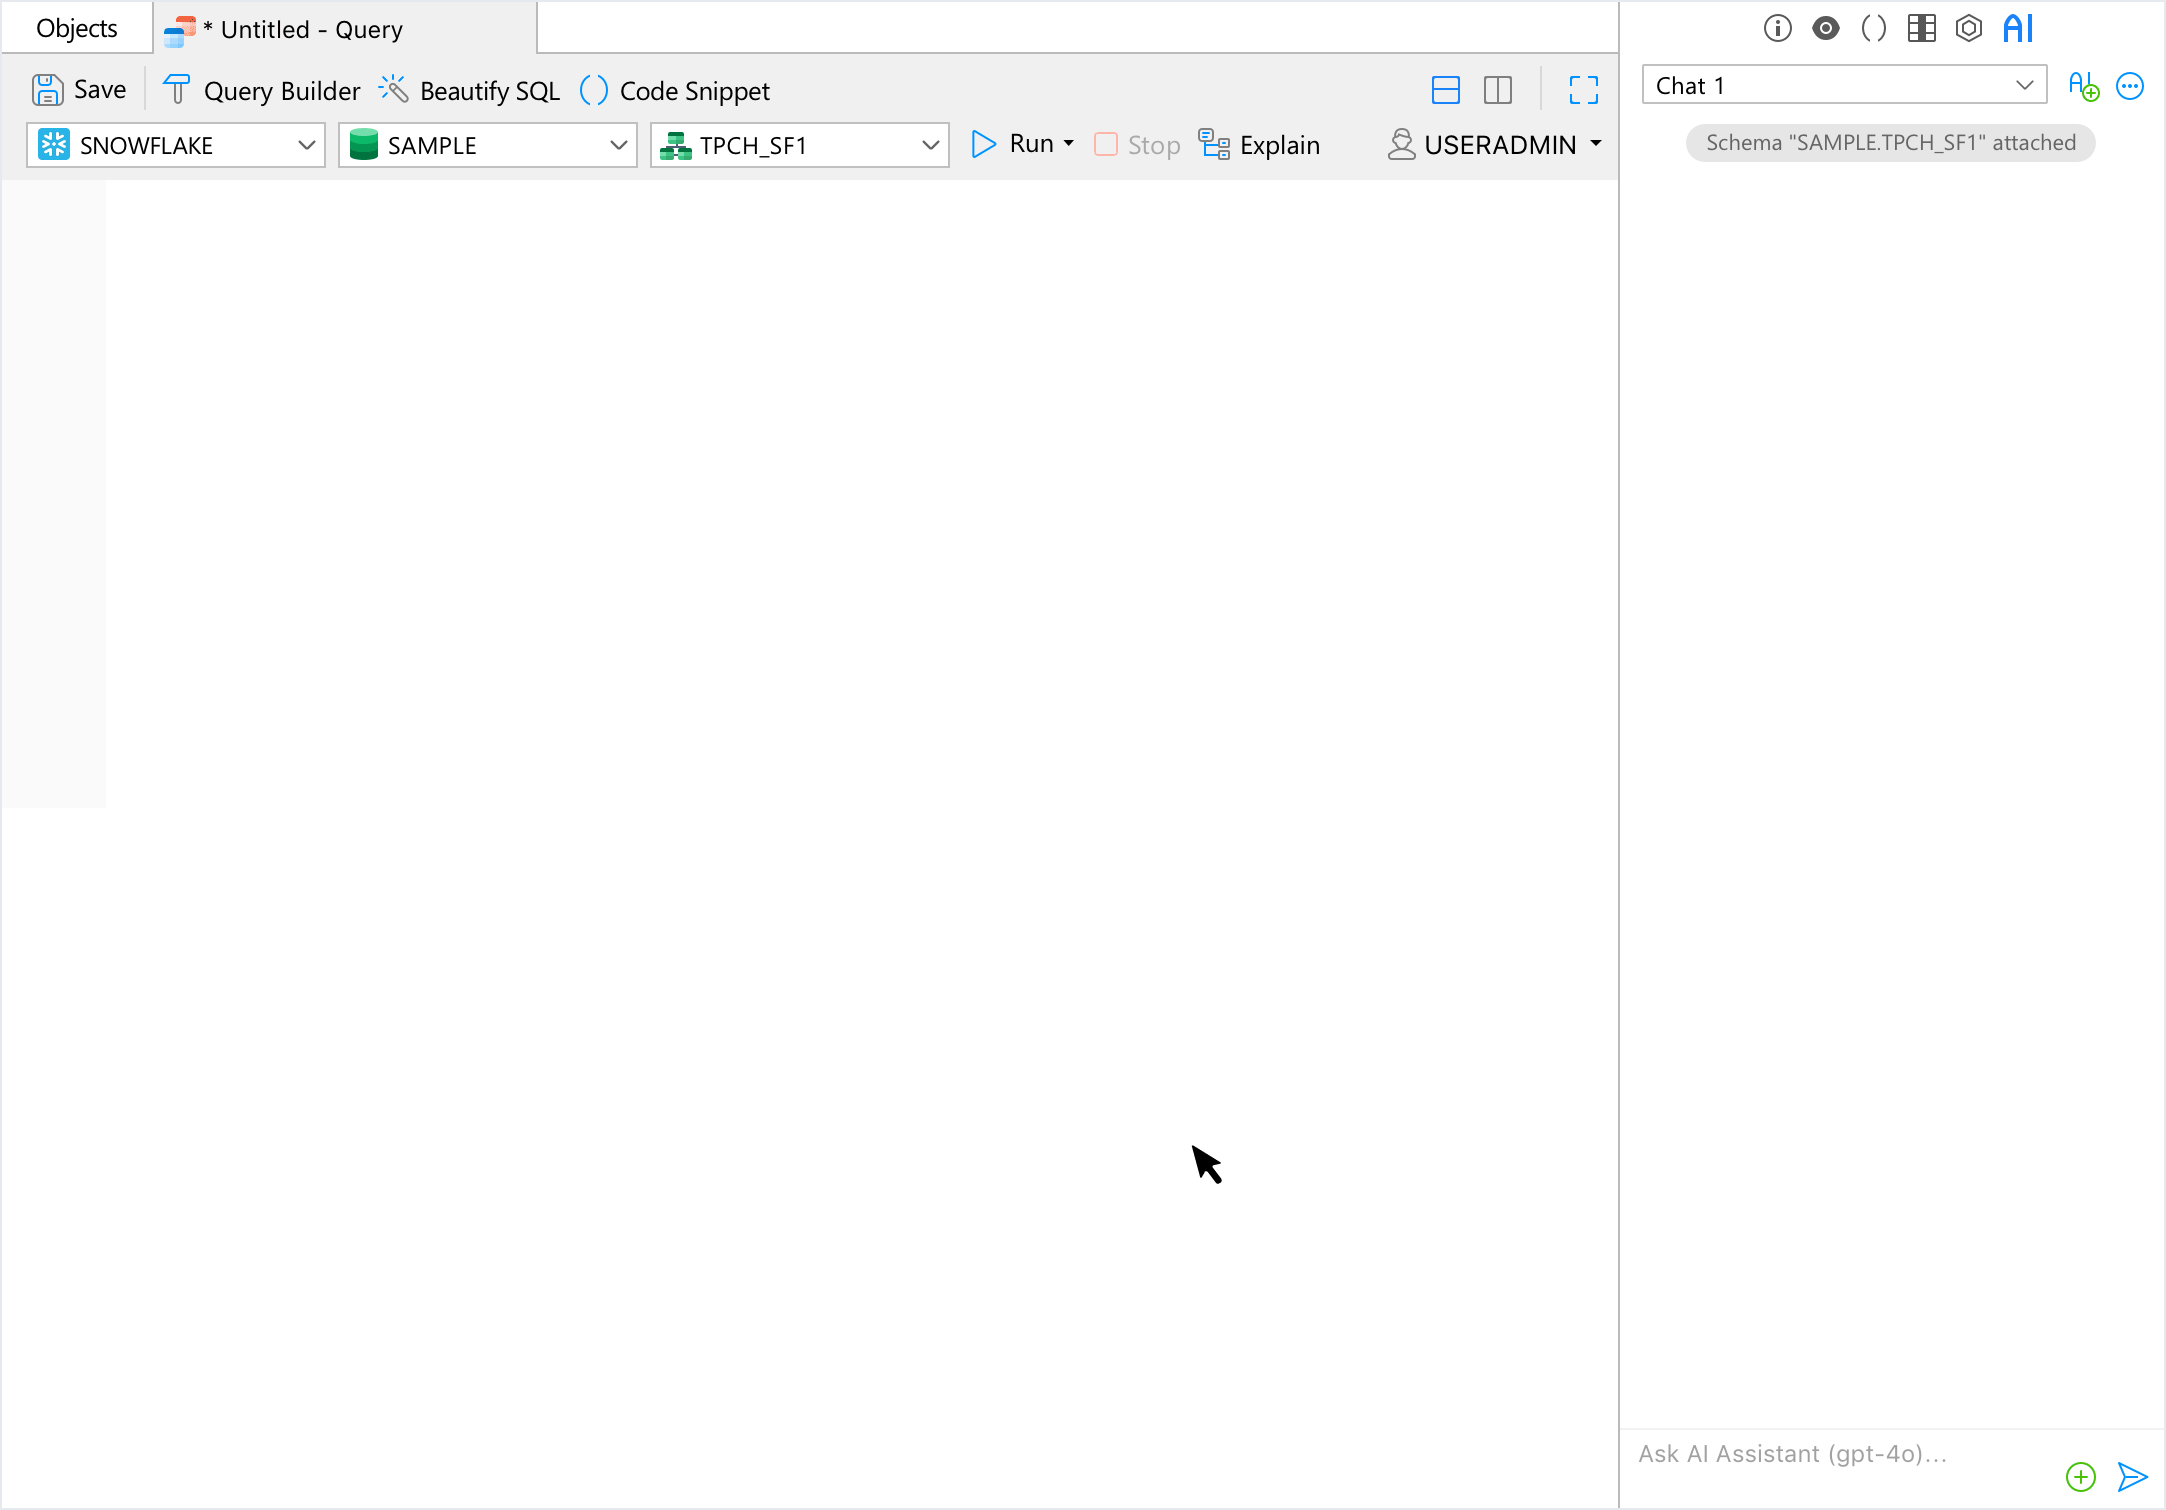Click the new AI chat icon
The width and height of the screenshot is (2166, 1510).
pos(2083,86)
